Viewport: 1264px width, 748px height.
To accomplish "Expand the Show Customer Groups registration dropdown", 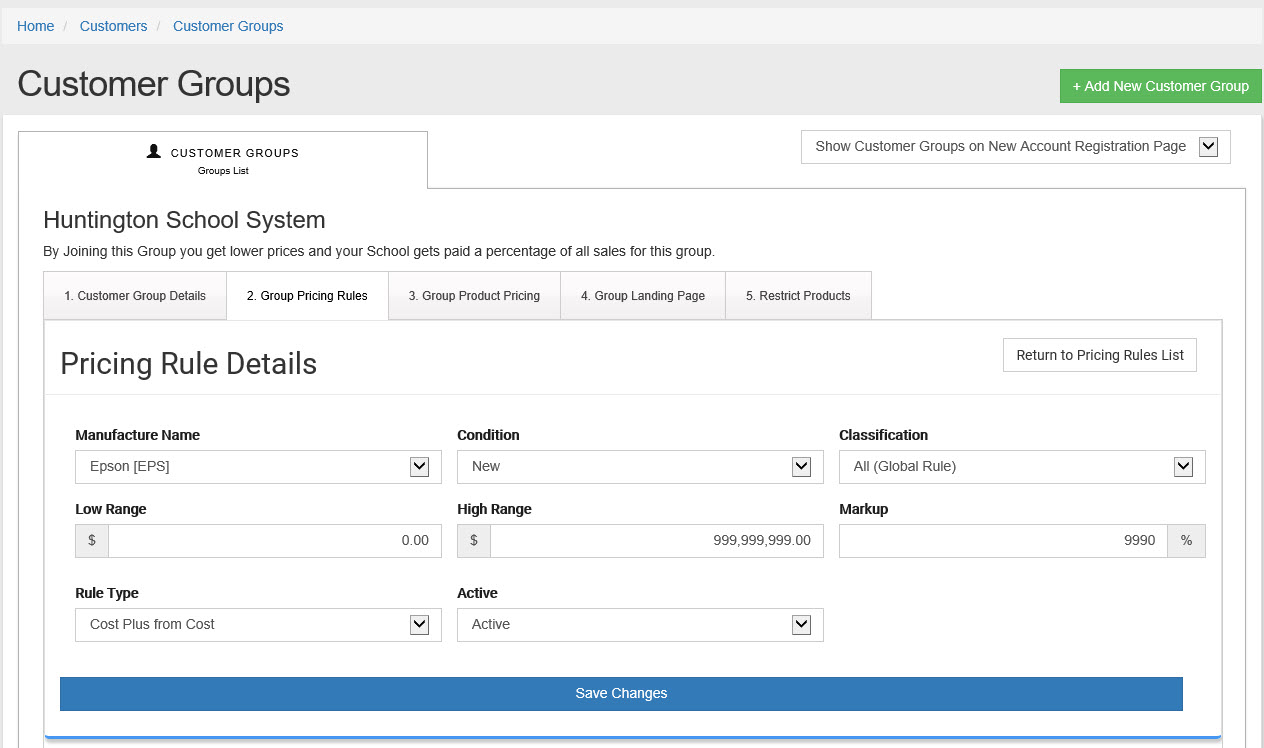I will (x=1015, y=147).
